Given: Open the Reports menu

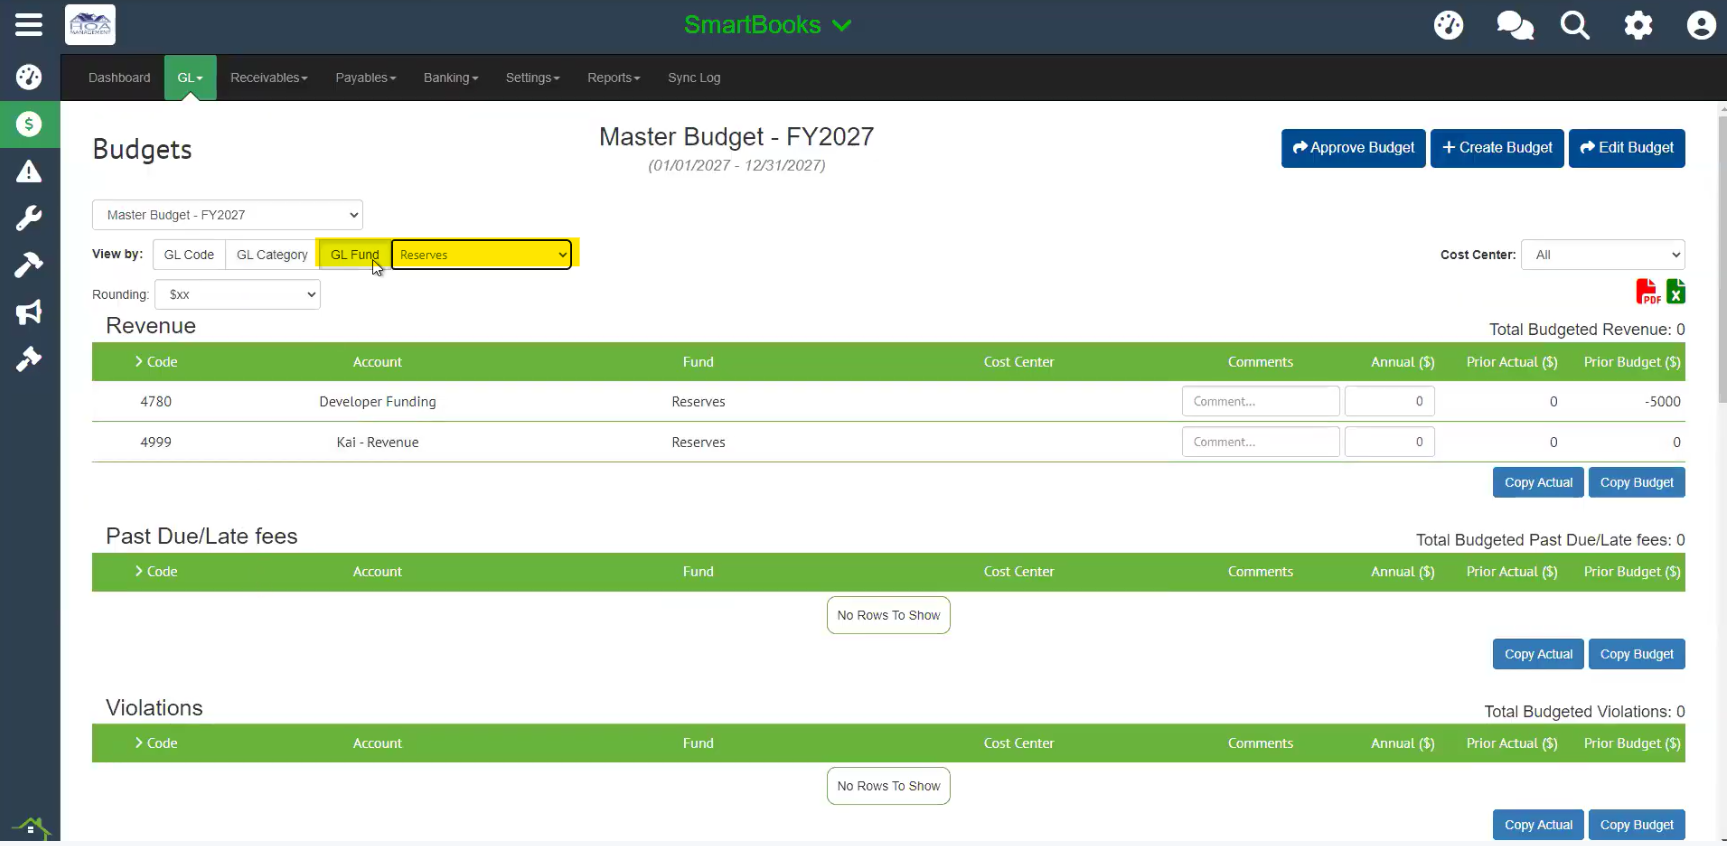Looking at the screenshot, I should click(614, 78).
